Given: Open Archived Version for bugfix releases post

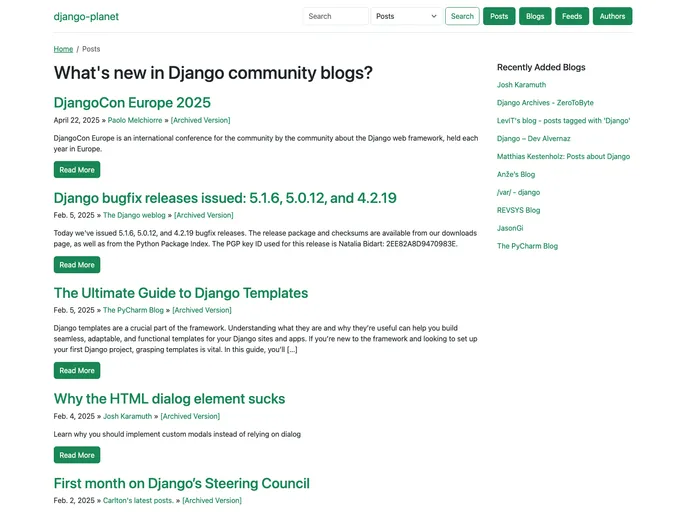Looking at the screenshot, I should pos(204,215).
